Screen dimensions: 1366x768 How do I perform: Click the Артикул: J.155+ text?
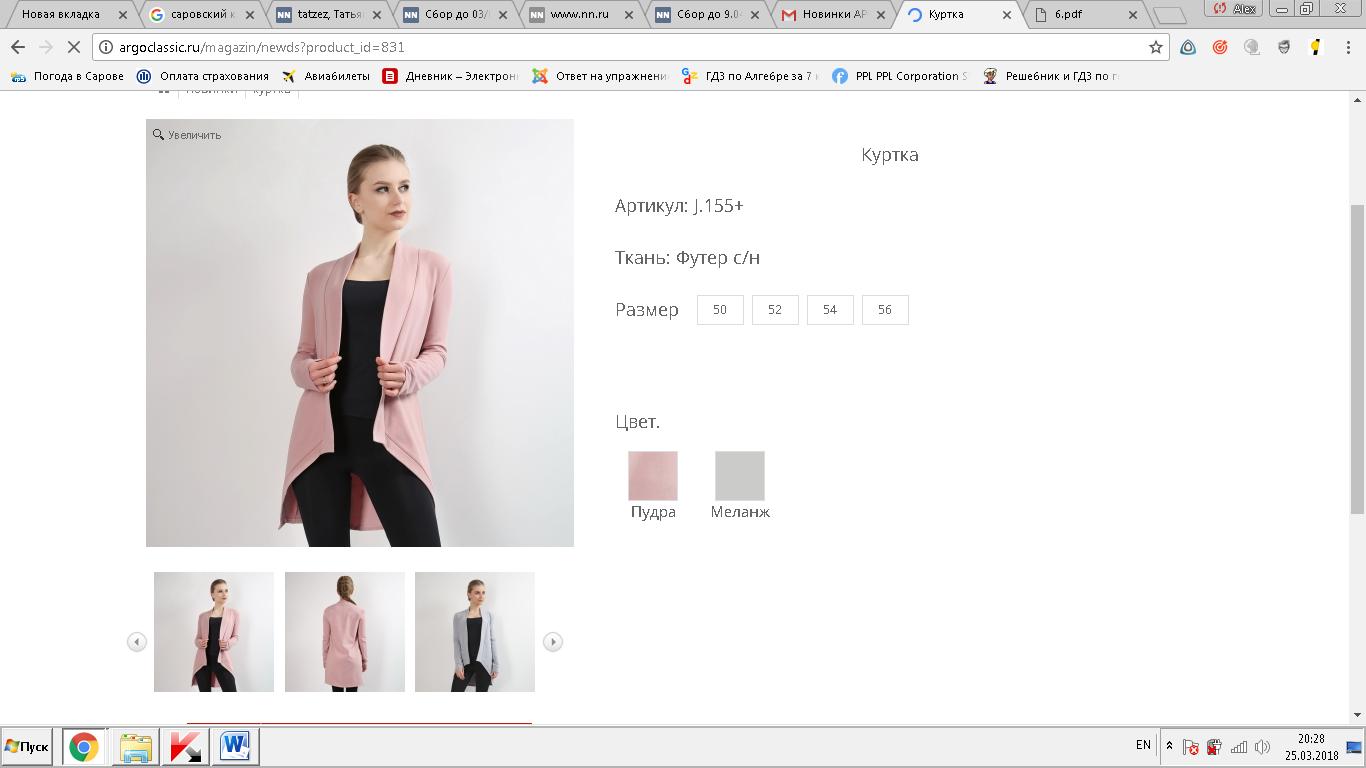(679, 206)
